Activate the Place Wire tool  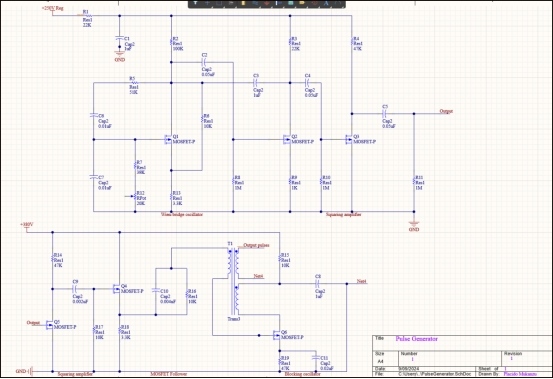(255, 3)
